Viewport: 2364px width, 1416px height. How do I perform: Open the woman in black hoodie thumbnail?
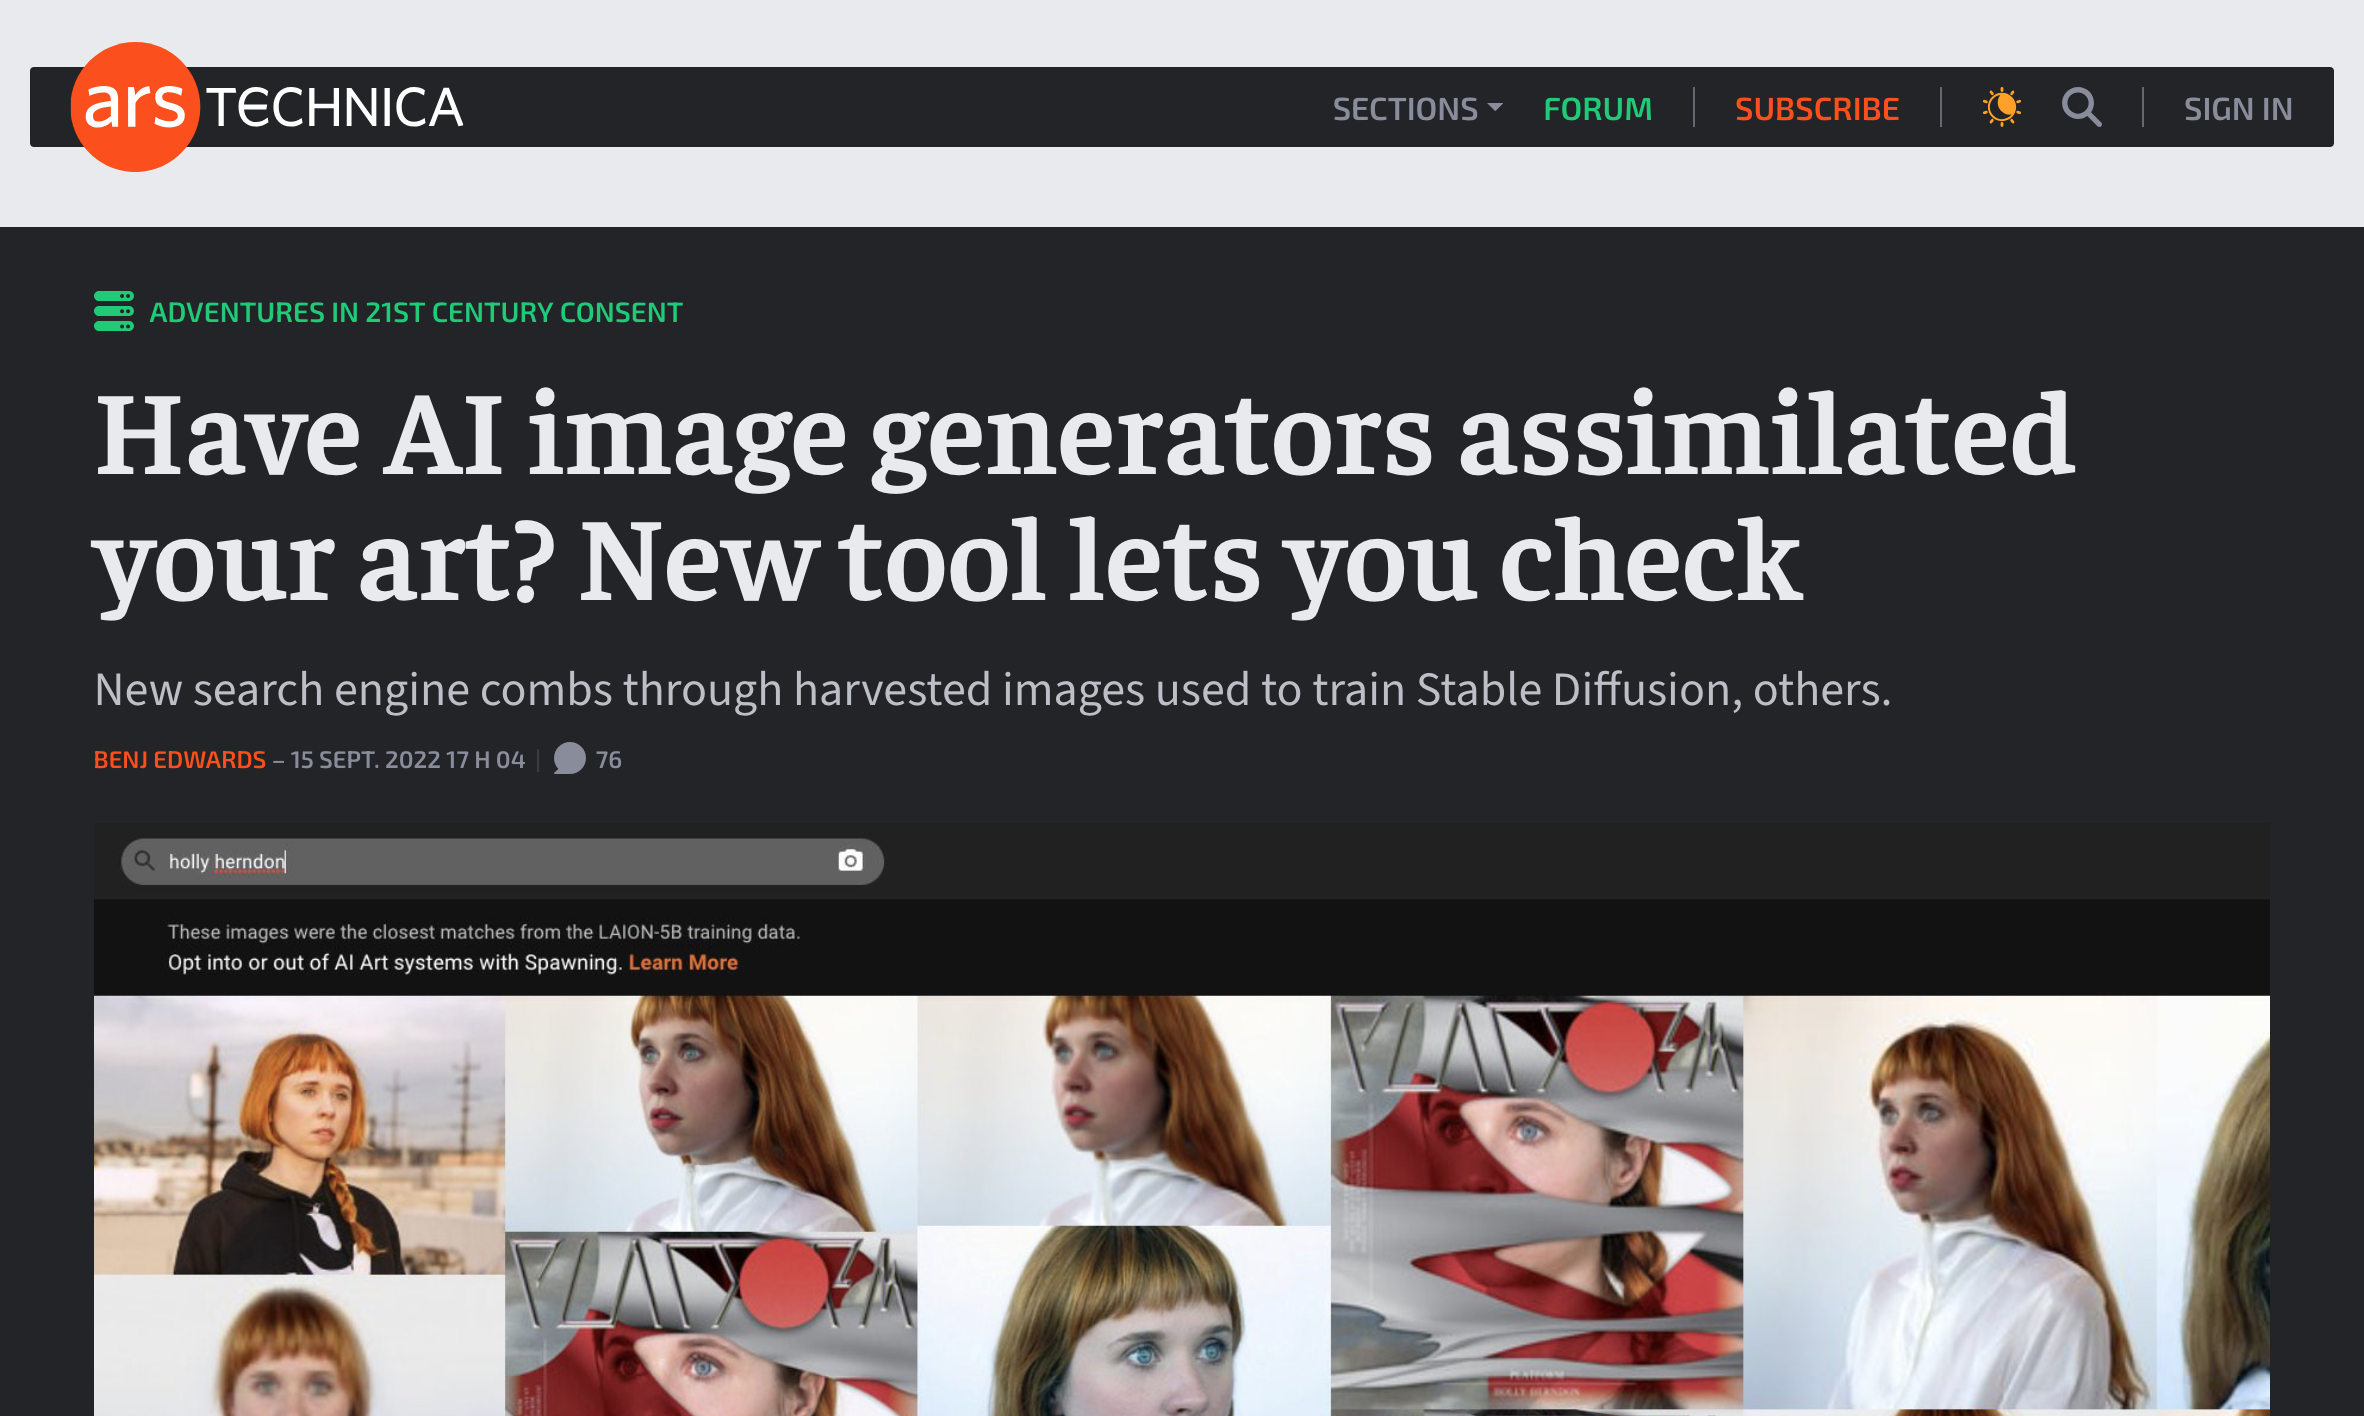pos(299,1135)
